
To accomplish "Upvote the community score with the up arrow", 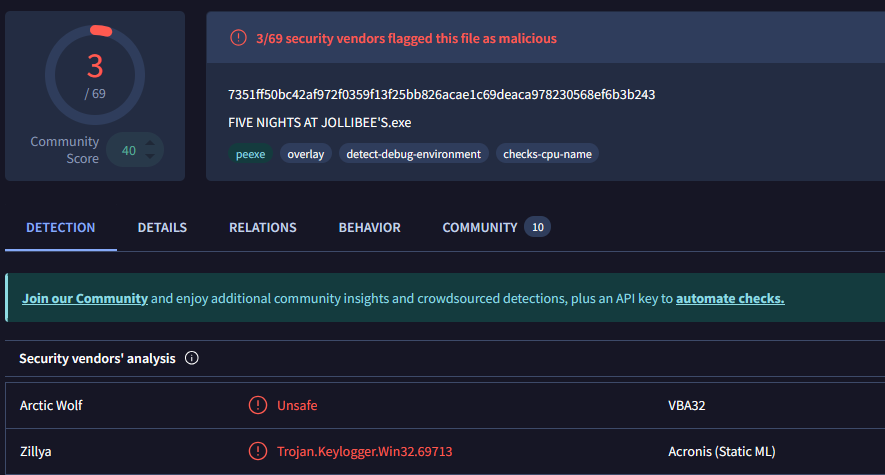I will click(150, 144).
